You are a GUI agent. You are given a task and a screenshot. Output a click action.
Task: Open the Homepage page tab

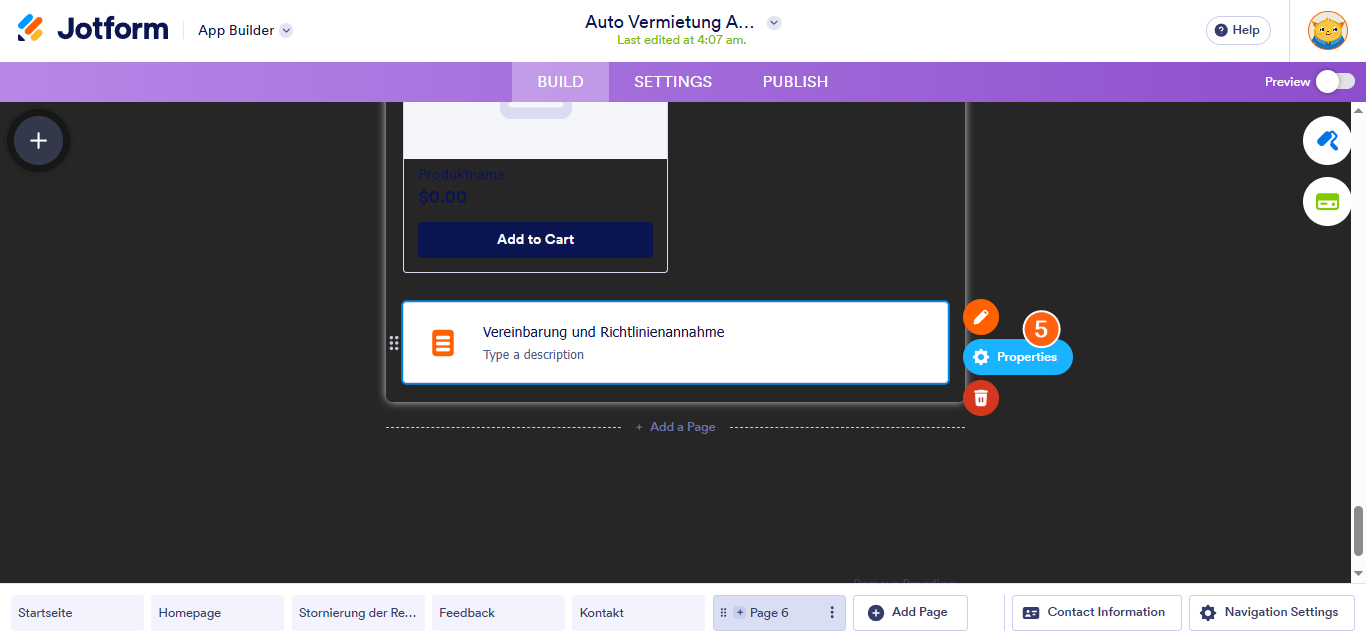pos(217,613)
